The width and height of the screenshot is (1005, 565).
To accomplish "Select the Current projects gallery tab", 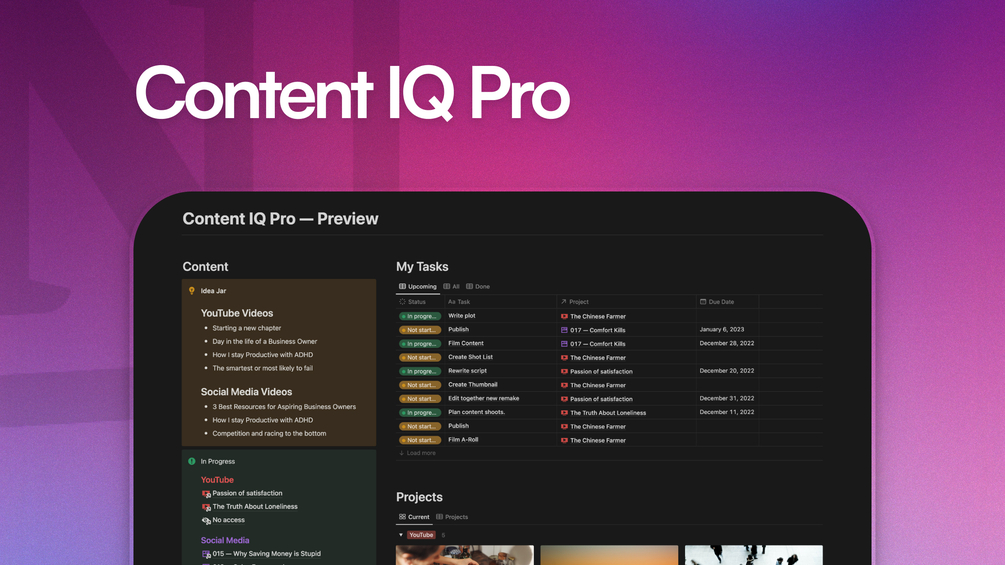I will pos(414,517).
